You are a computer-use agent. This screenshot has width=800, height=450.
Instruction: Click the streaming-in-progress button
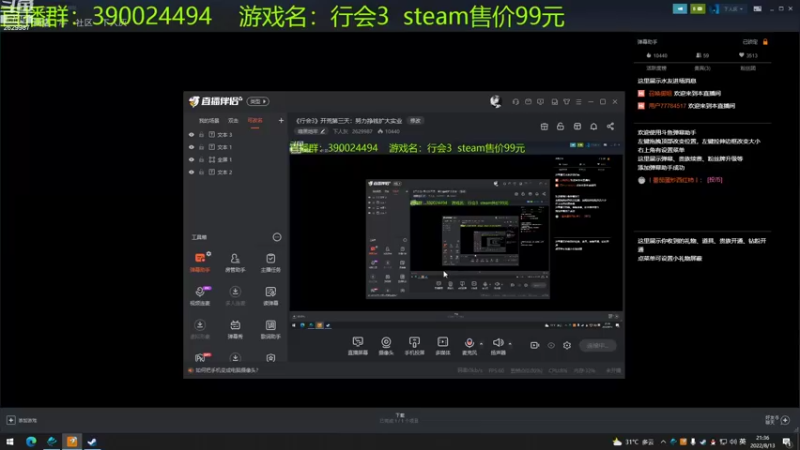pyautogui.click(x=597, y=345)
